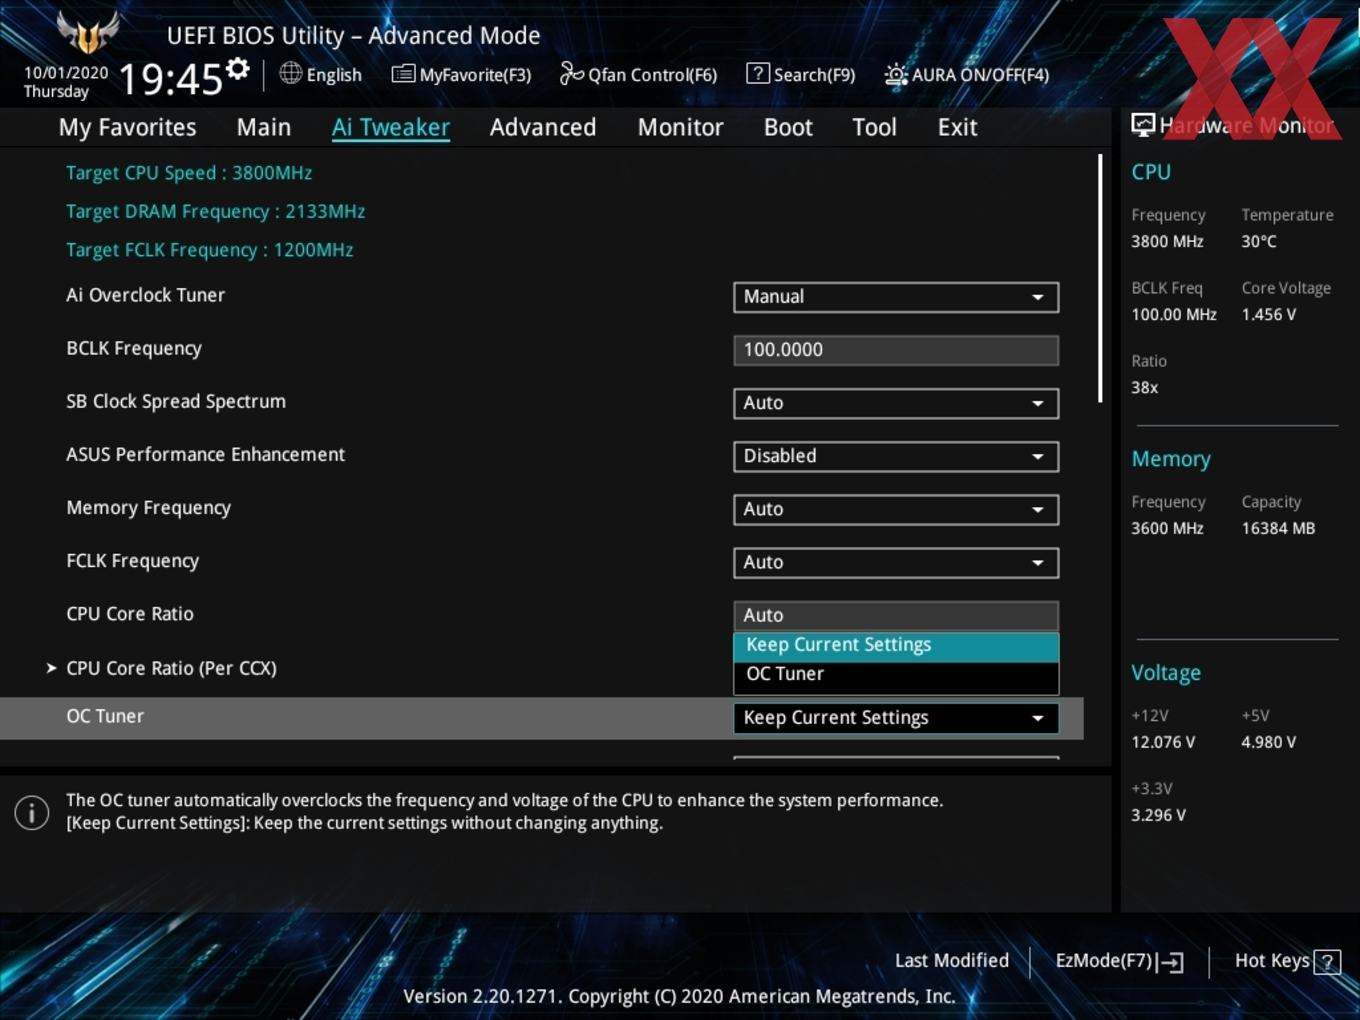Click the info icon in help panel
The image size is (1360, 1020).
[x=32, y=812]
